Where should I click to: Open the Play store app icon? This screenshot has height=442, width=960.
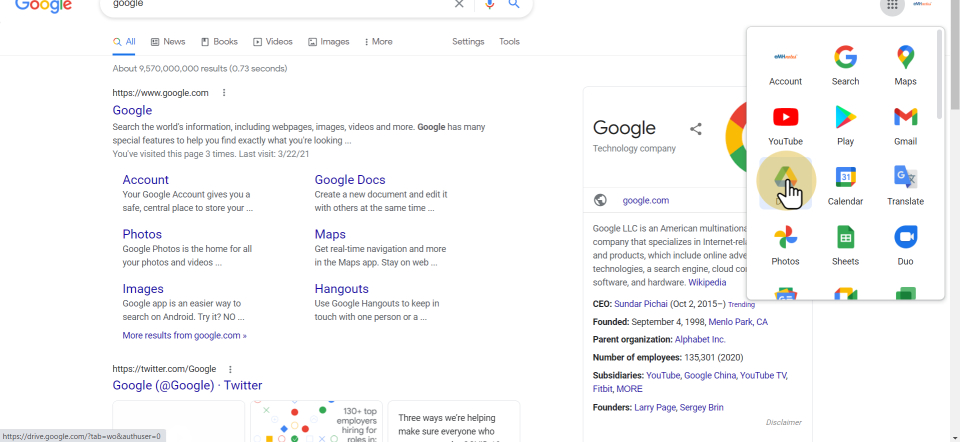click(845, 118)
